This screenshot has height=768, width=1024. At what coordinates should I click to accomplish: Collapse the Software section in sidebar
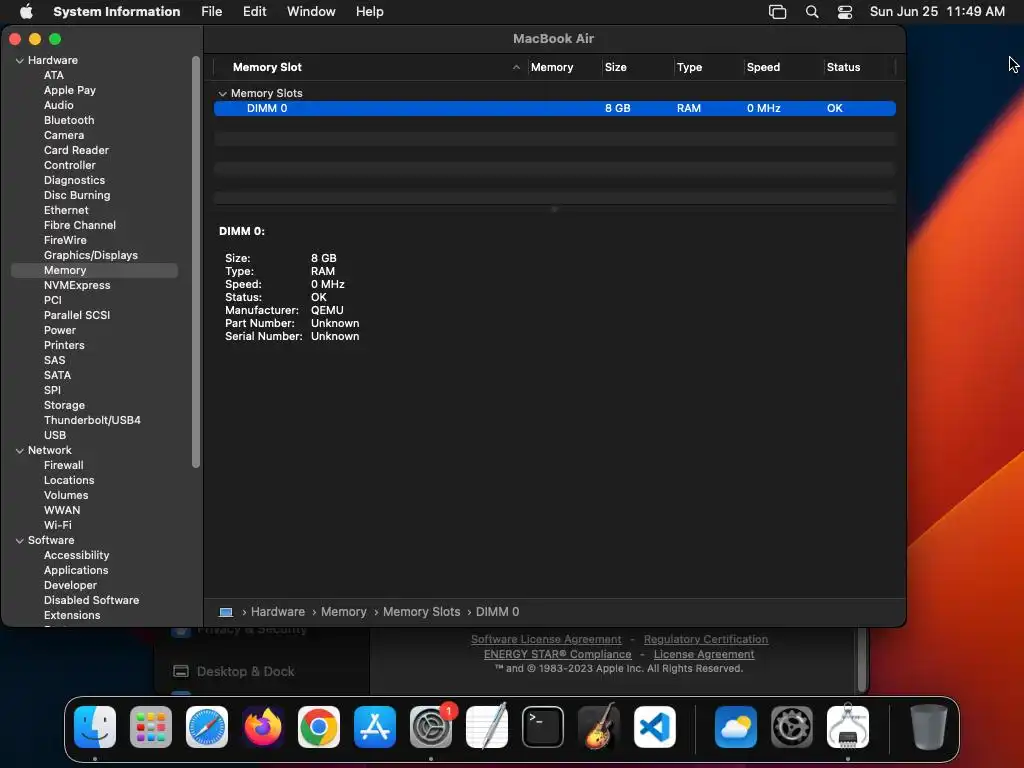click(x=20, y=541)
